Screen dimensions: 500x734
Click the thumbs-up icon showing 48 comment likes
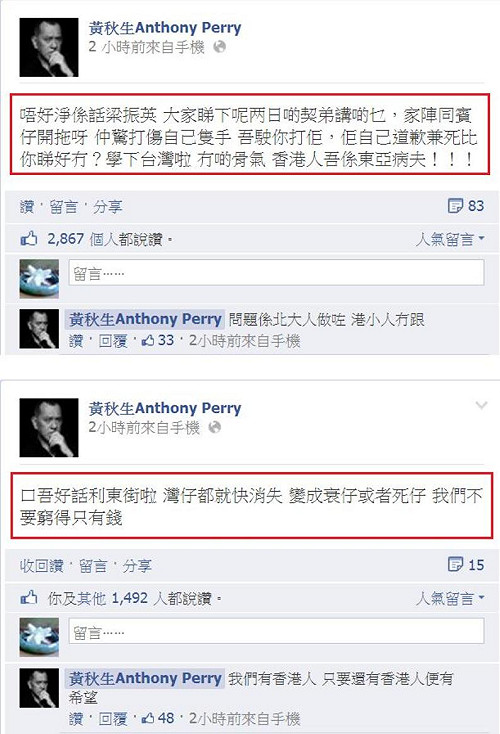click(x=148, y=718)
